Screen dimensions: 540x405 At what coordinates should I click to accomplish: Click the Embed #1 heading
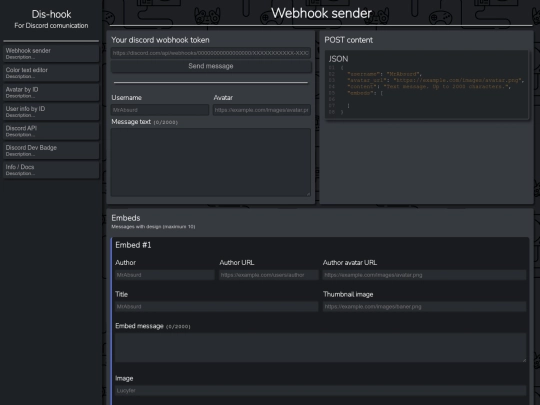click(133, 245)
